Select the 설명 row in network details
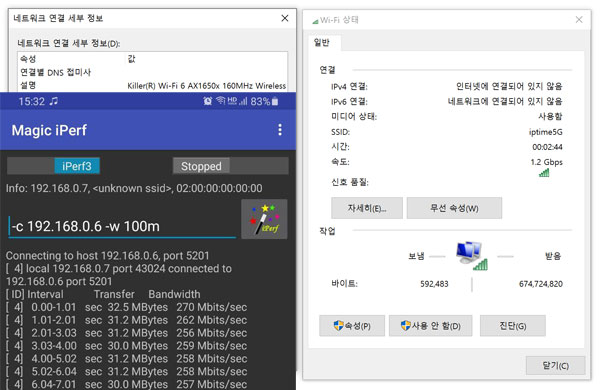 click(153, 85)
